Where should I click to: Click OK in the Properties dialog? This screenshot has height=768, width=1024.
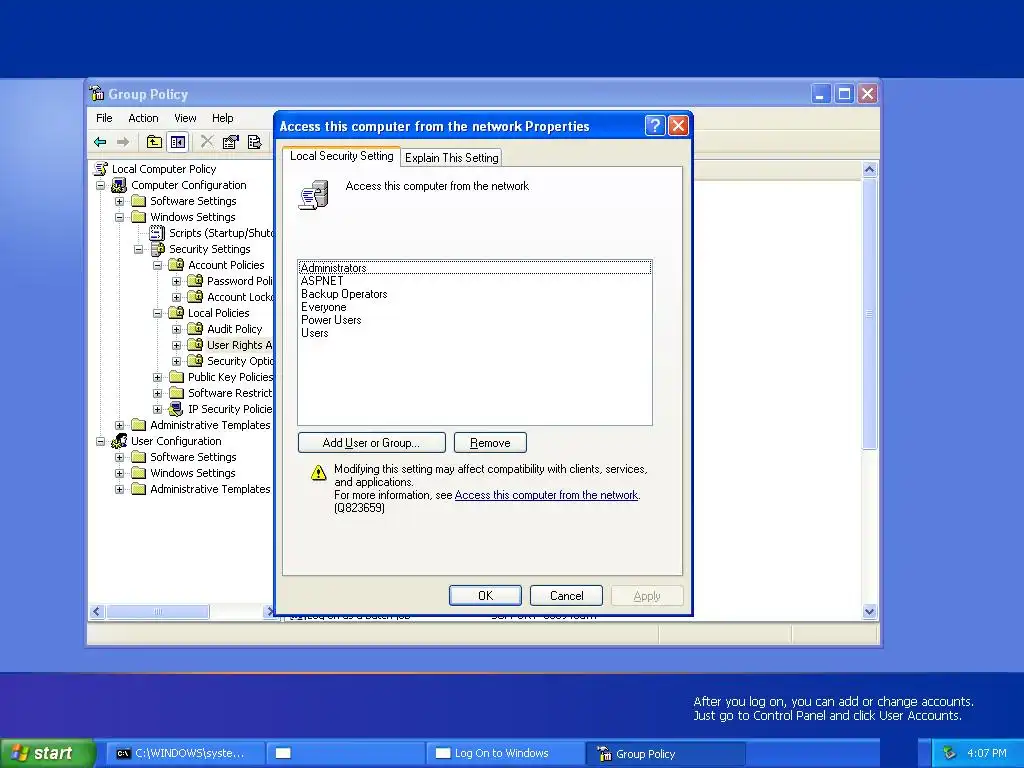click(485, 596)
